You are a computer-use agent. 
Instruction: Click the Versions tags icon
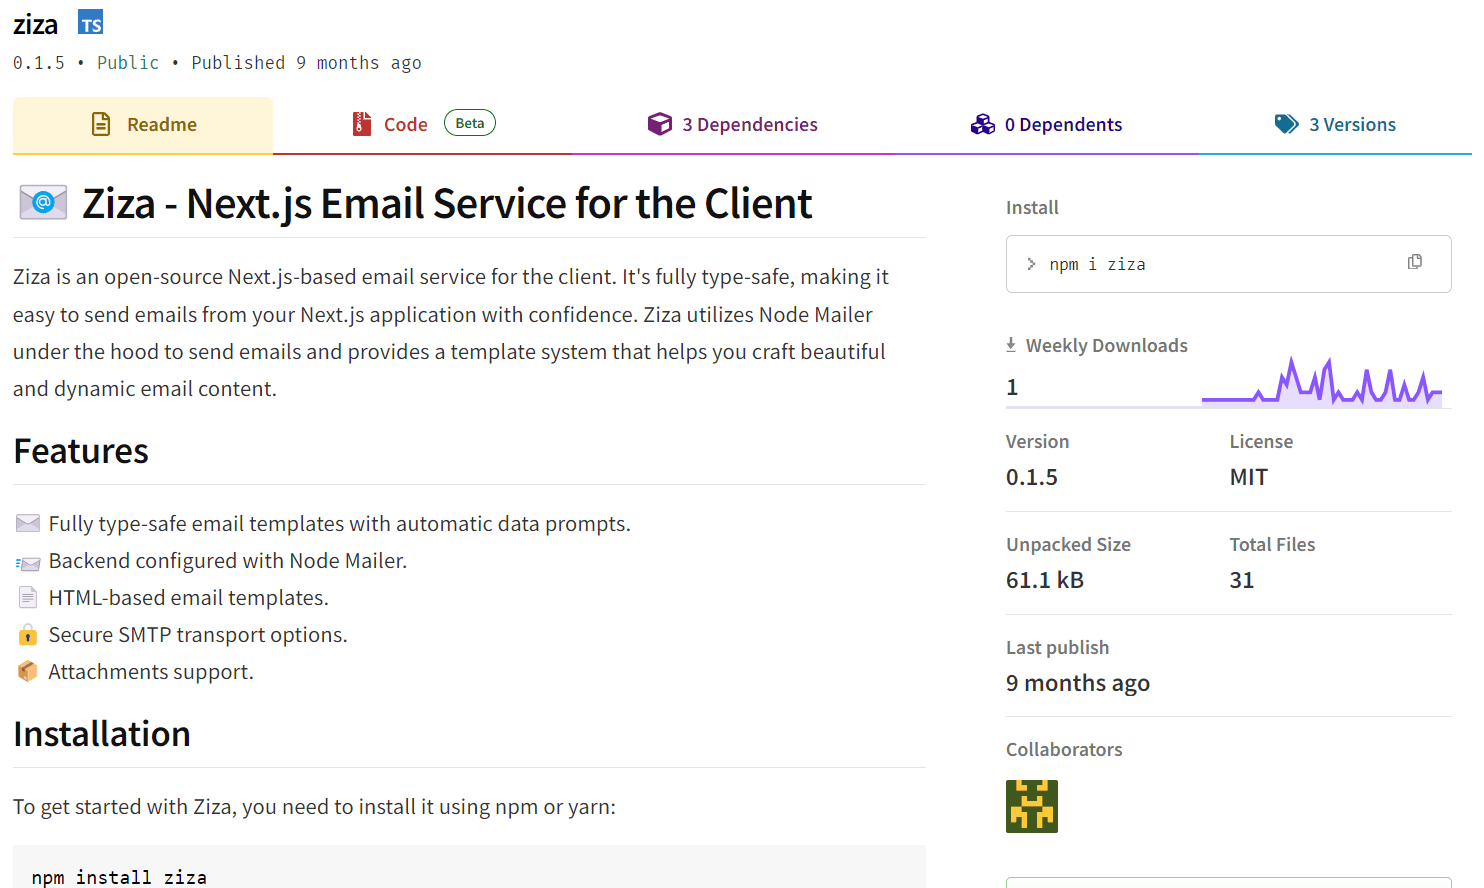click(x=1286, y=124)
